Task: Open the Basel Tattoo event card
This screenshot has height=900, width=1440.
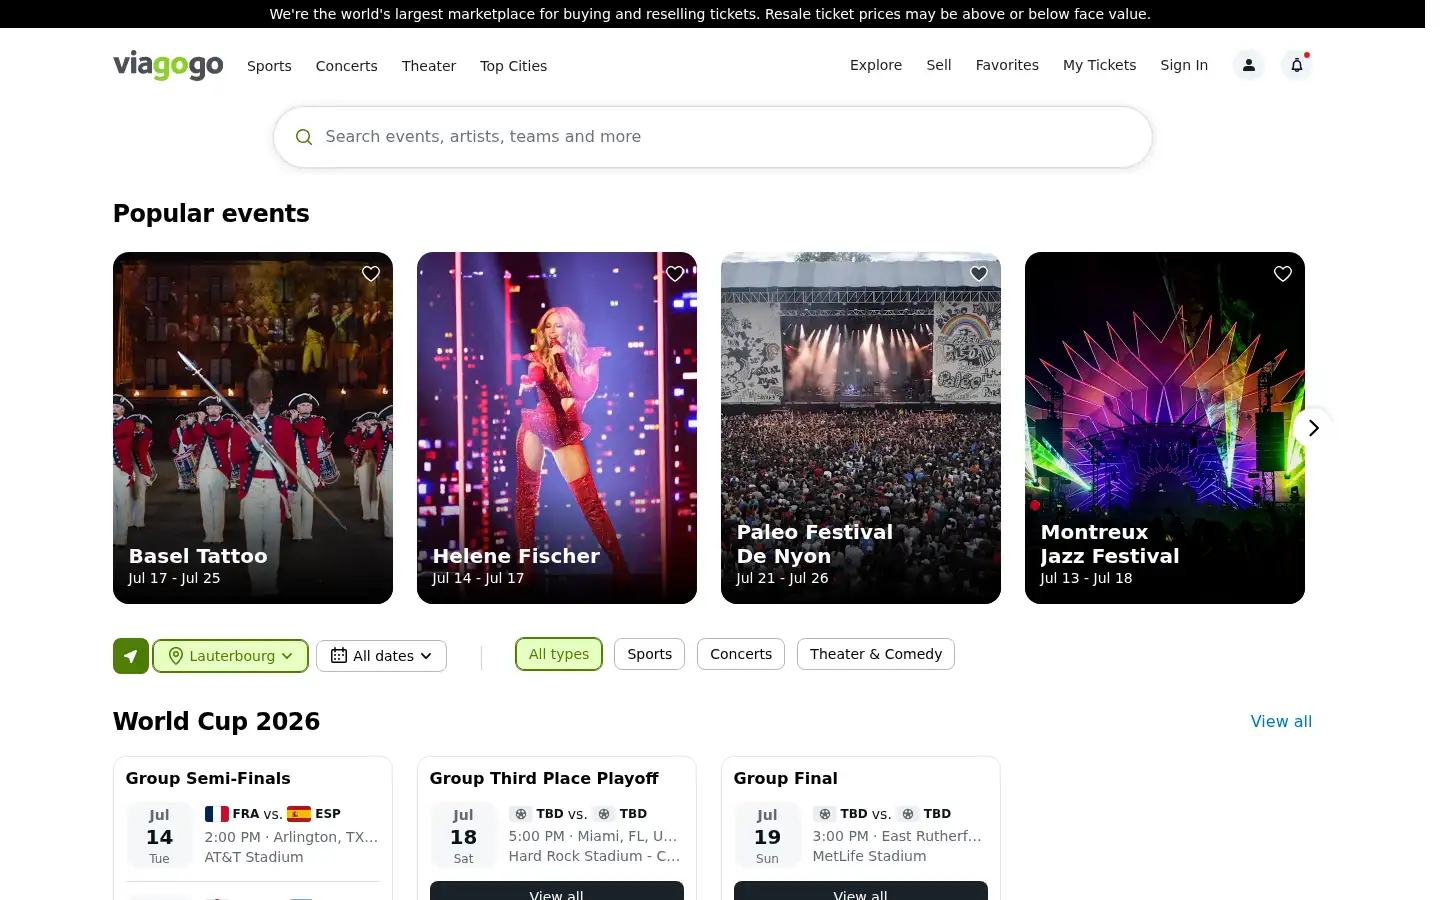Action: click(253, 428)
